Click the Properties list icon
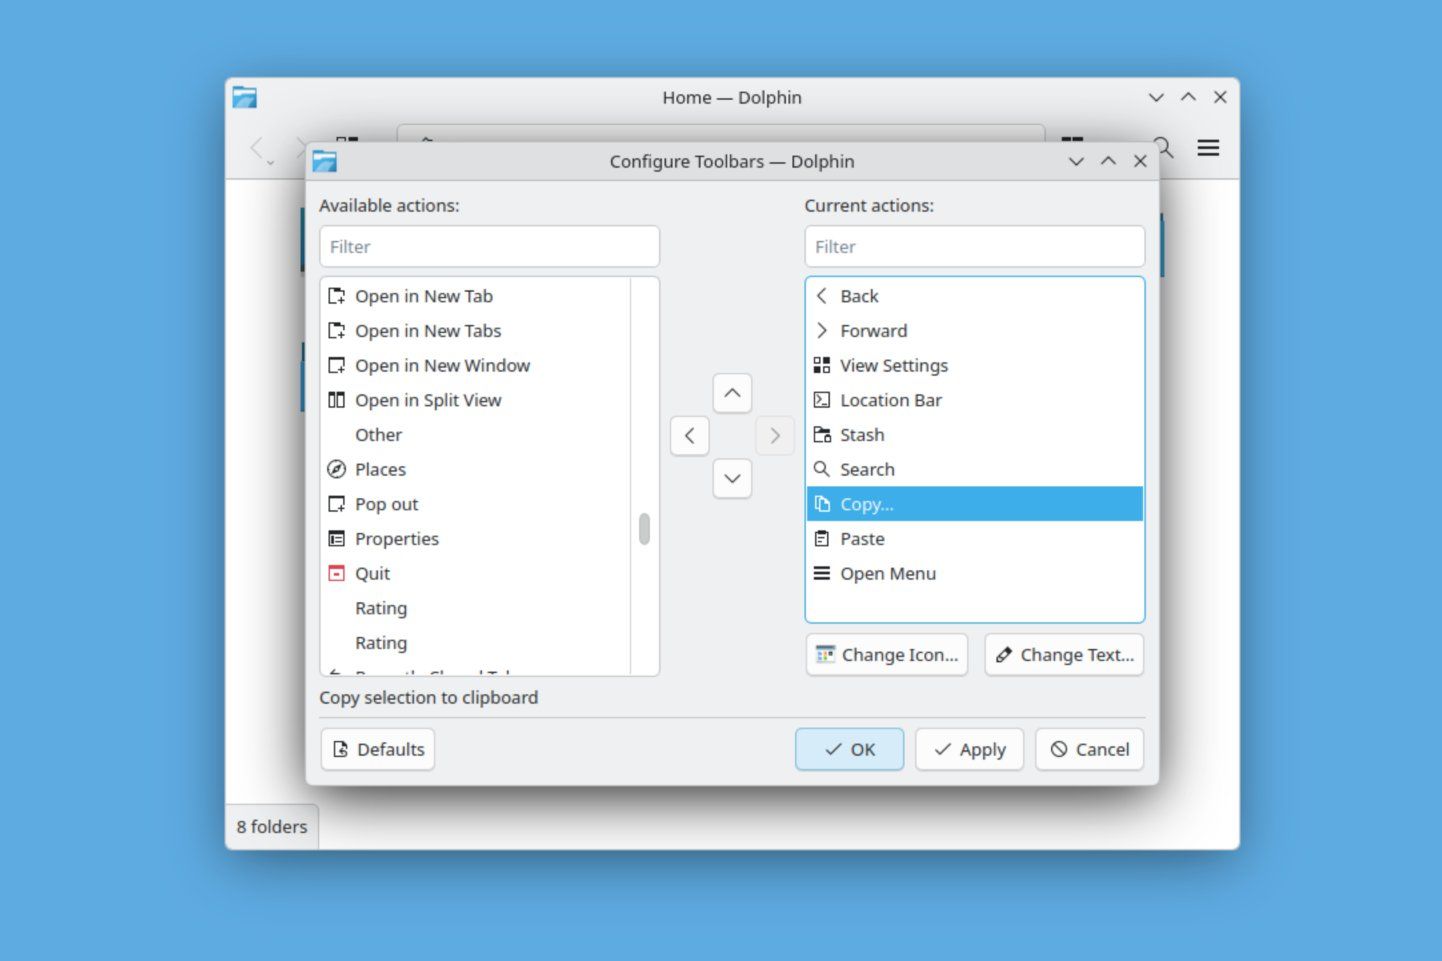This screenshot has width=1442, height=961. click(x=337, y=539)
